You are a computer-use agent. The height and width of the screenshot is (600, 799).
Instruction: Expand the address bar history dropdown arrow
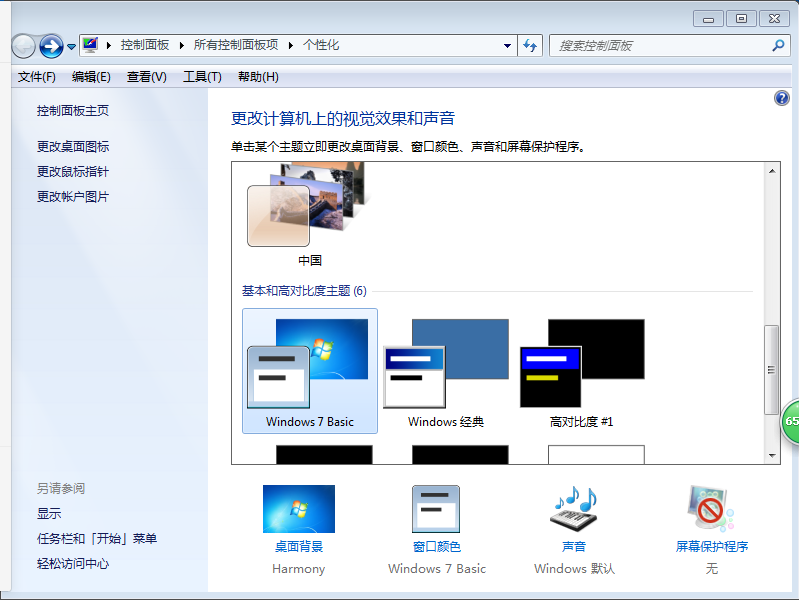tap(507, 46)
